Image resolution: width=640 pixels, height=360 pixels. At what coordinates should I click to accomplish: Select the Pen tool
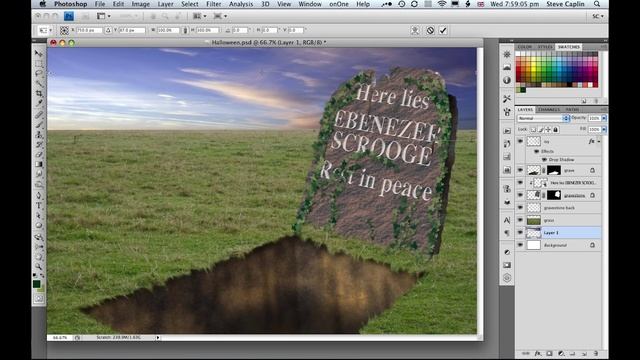[x=39, y=195]
